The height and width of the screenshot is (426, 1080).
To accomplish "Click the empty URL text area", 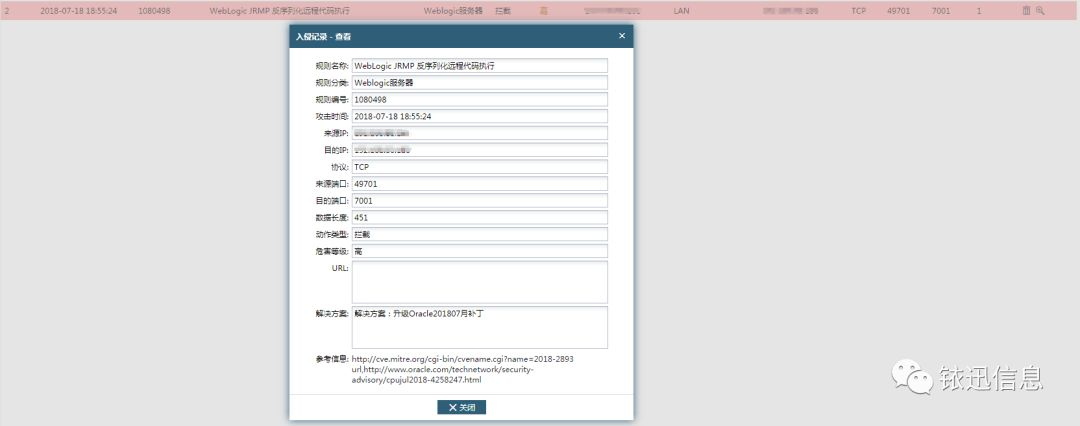I will point(479,282).
